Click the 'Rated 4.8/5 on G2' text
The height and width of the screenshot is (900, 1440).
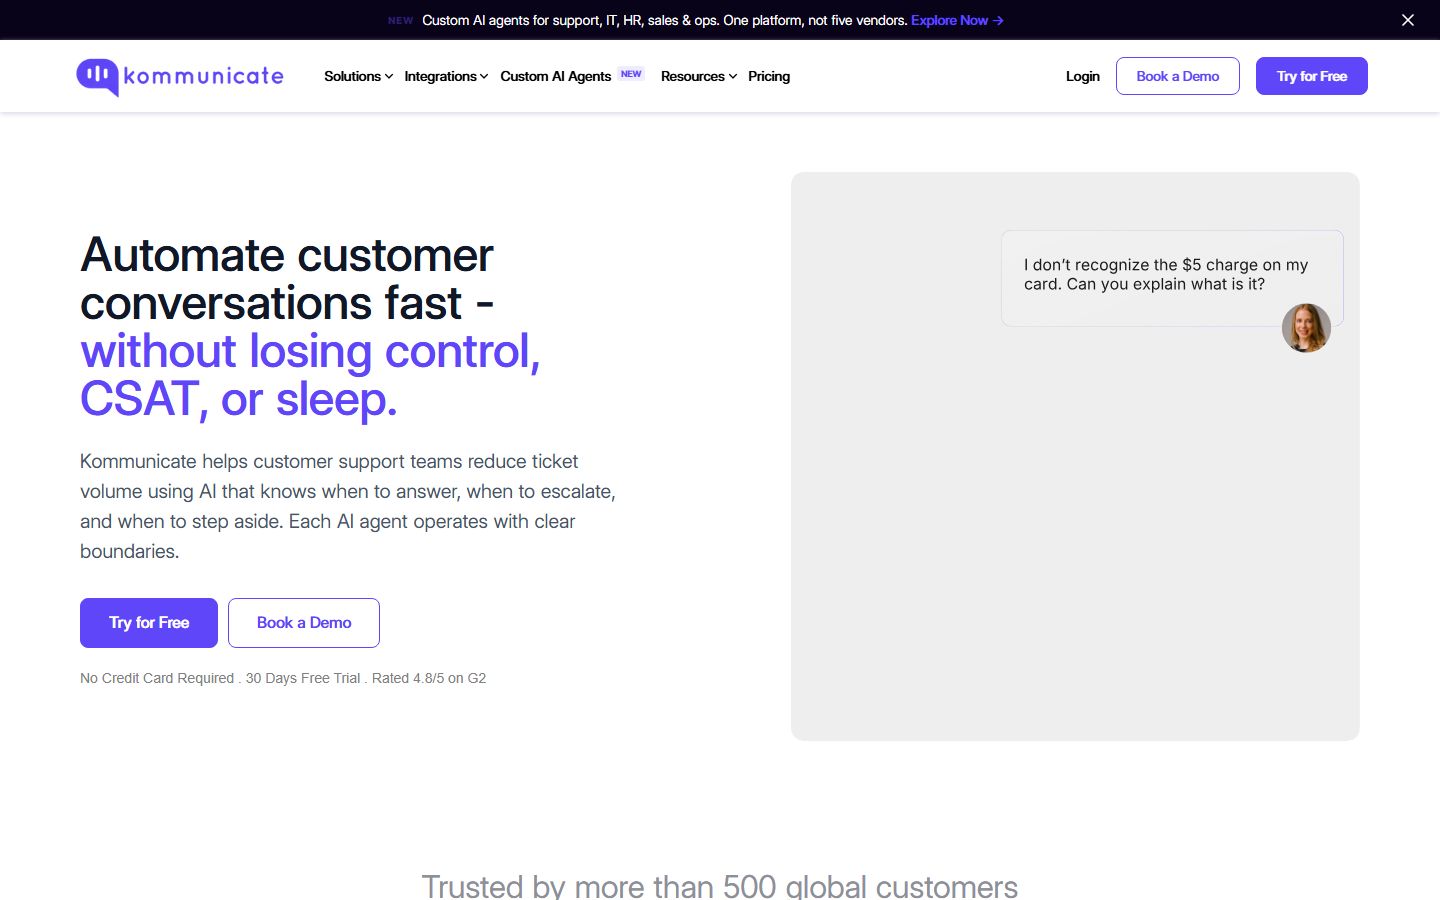429,678
